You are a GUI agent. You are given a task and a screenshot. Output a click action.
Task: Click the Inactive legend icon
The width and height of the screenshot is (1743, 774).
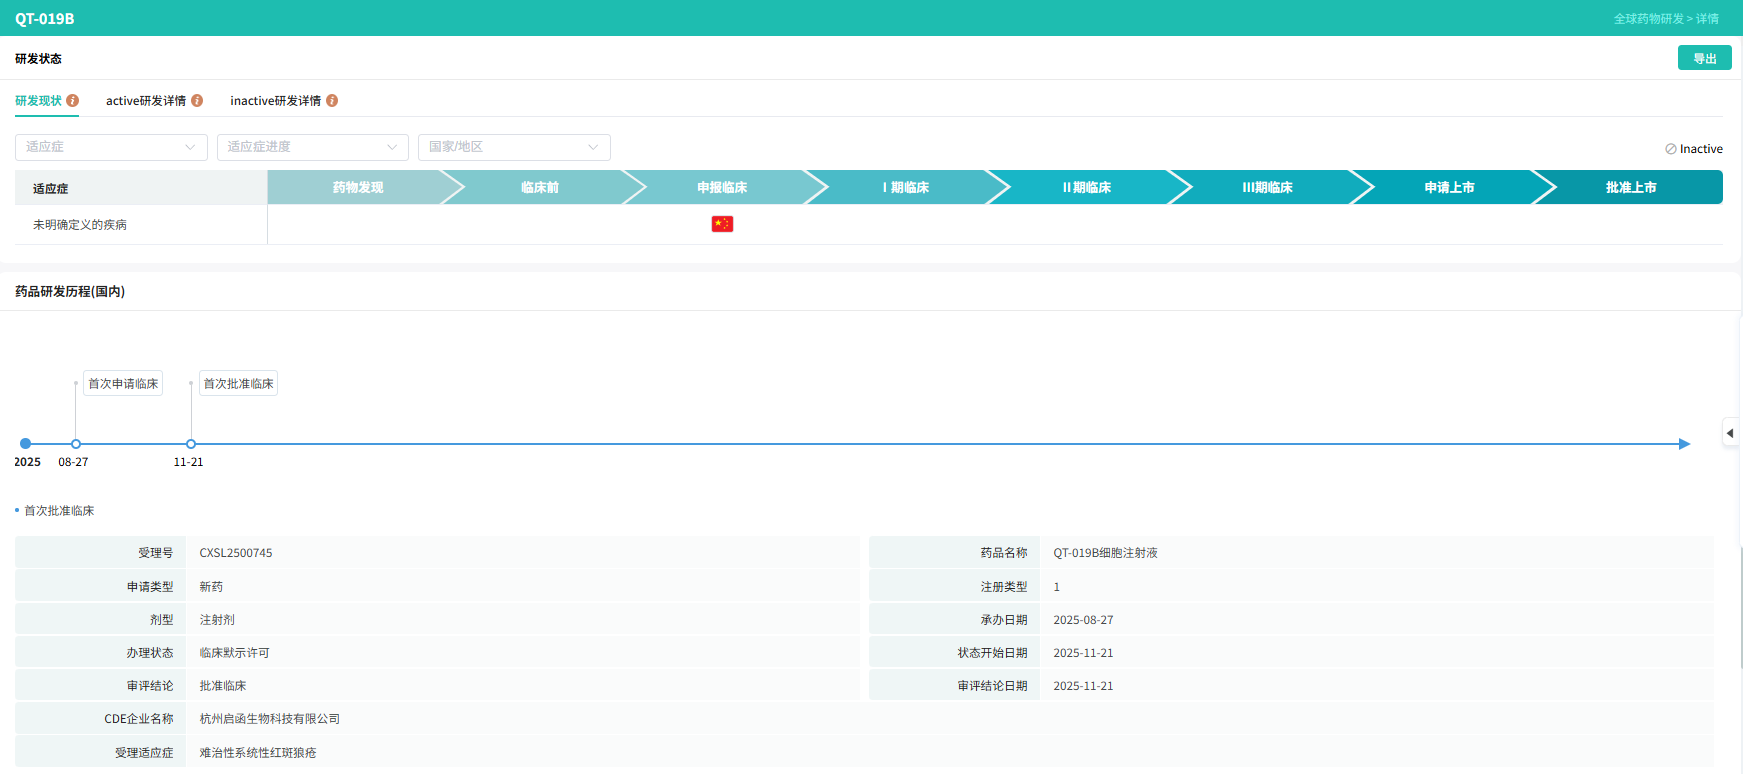(x=1670, y=149)
